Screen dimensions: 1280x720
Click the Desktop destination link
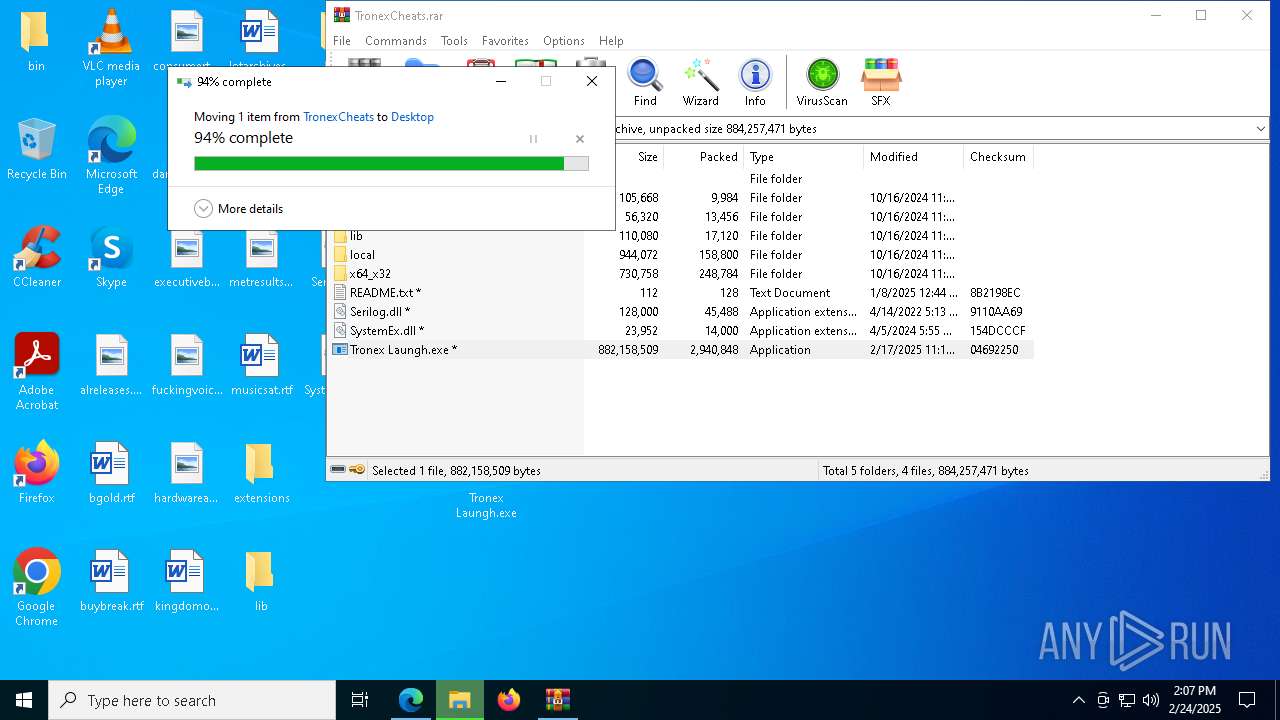412,117
